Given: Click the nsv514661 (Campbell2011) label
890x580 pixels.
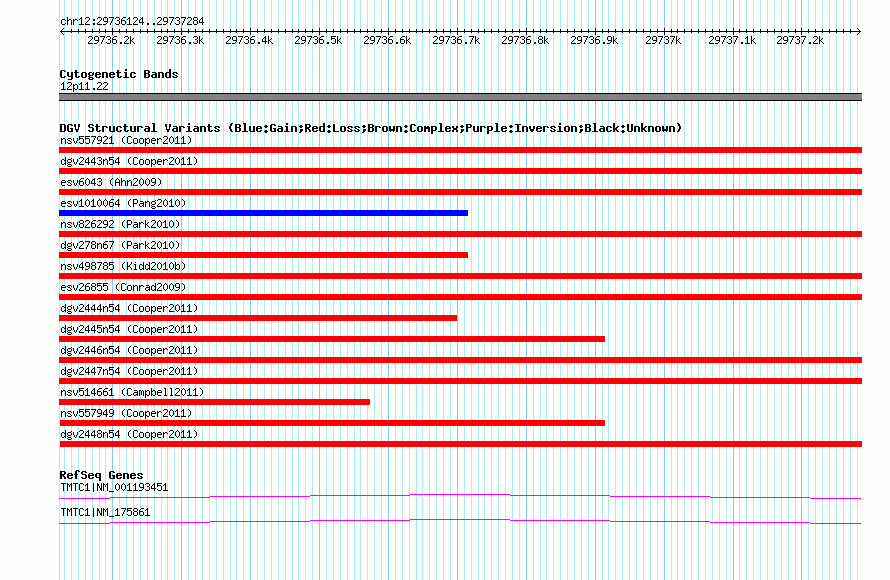Looking at the screenshot, I should 132,392.
